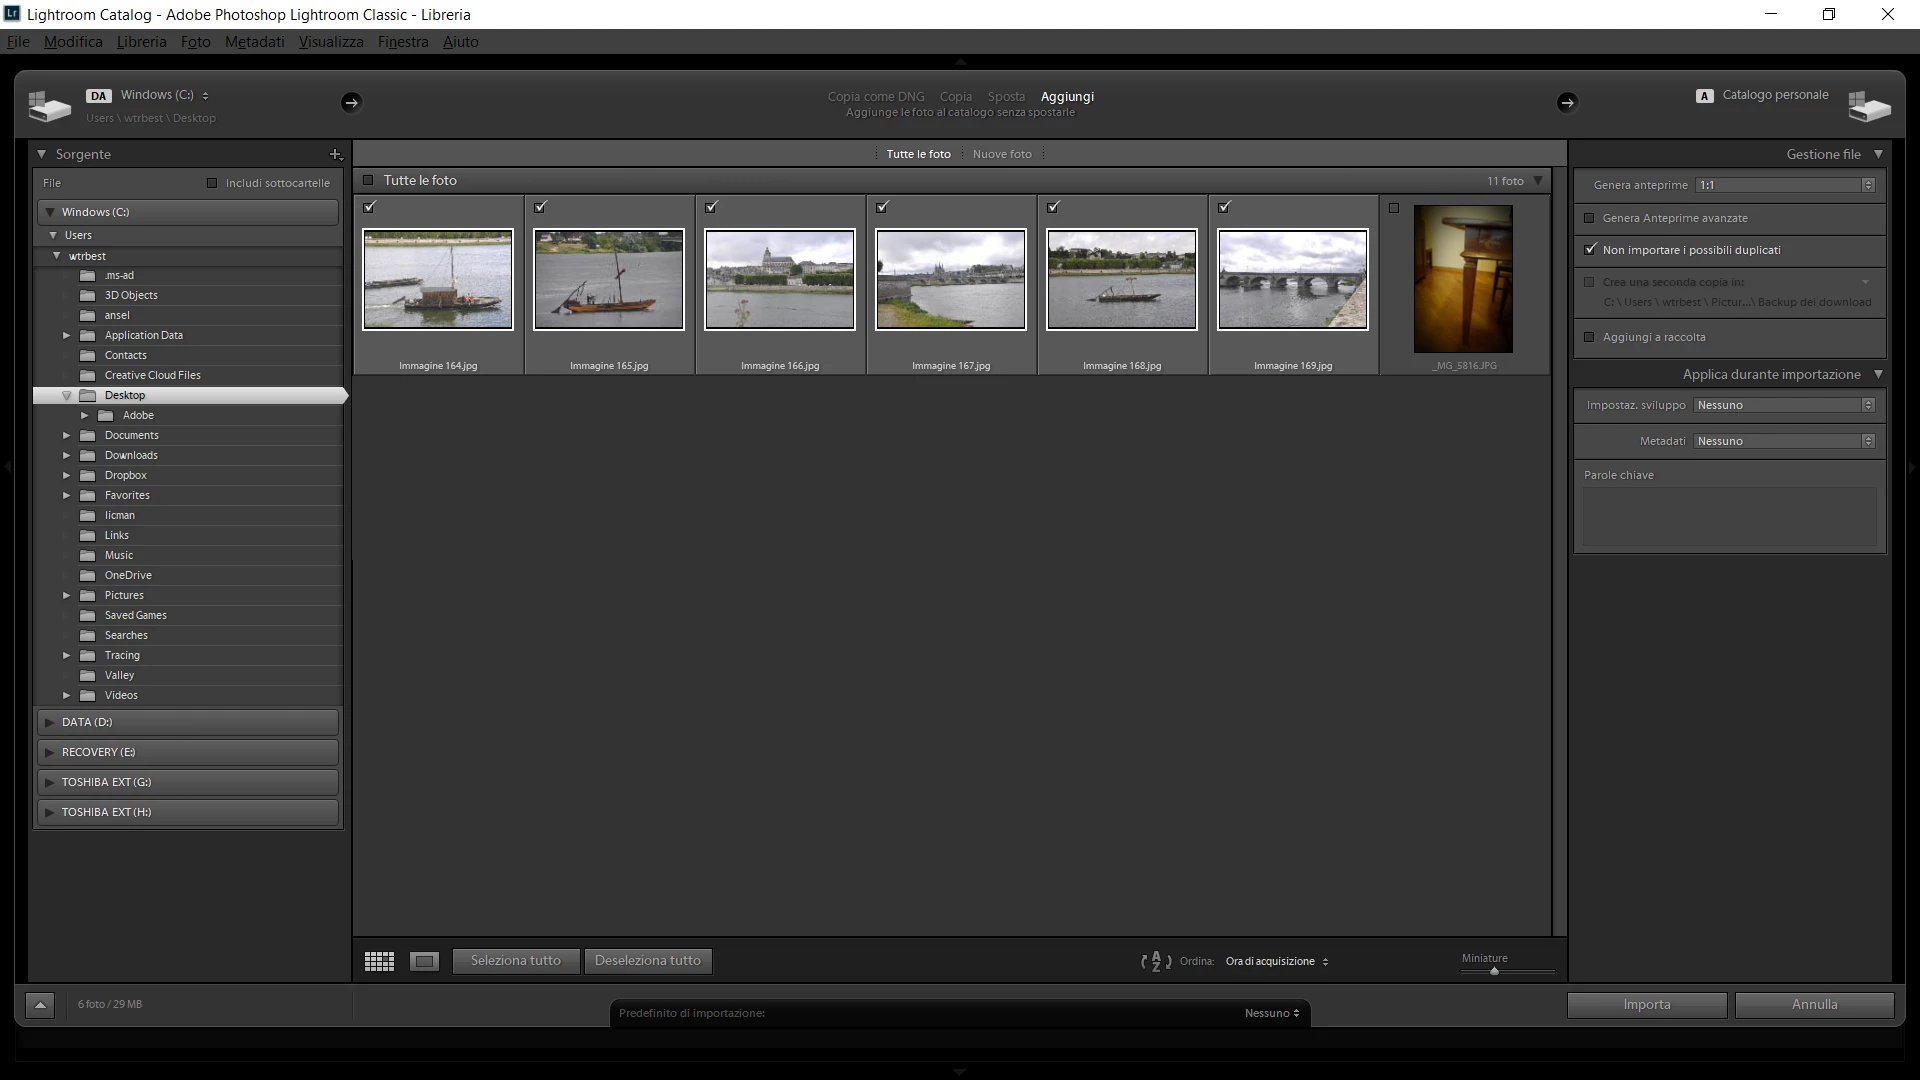Screen dimensions: 1920x1080
Task: Click the destination catalog drive icon
Action: click(x=1868, y=105)
